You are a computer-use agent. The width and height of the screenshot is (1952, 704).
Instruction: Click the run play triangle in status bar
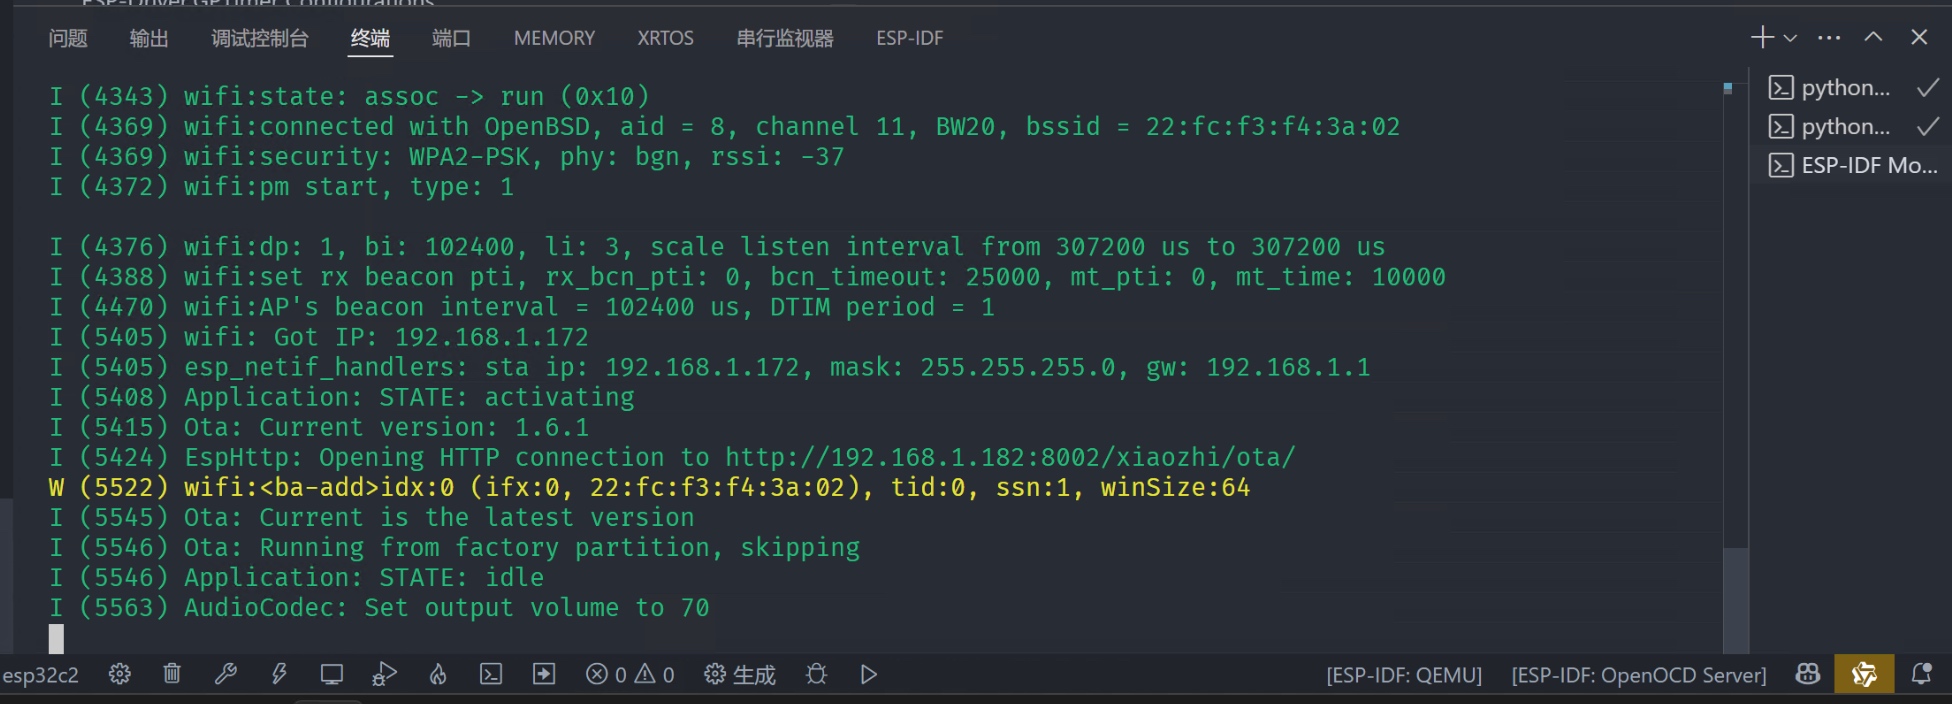[x=869, y=675]
